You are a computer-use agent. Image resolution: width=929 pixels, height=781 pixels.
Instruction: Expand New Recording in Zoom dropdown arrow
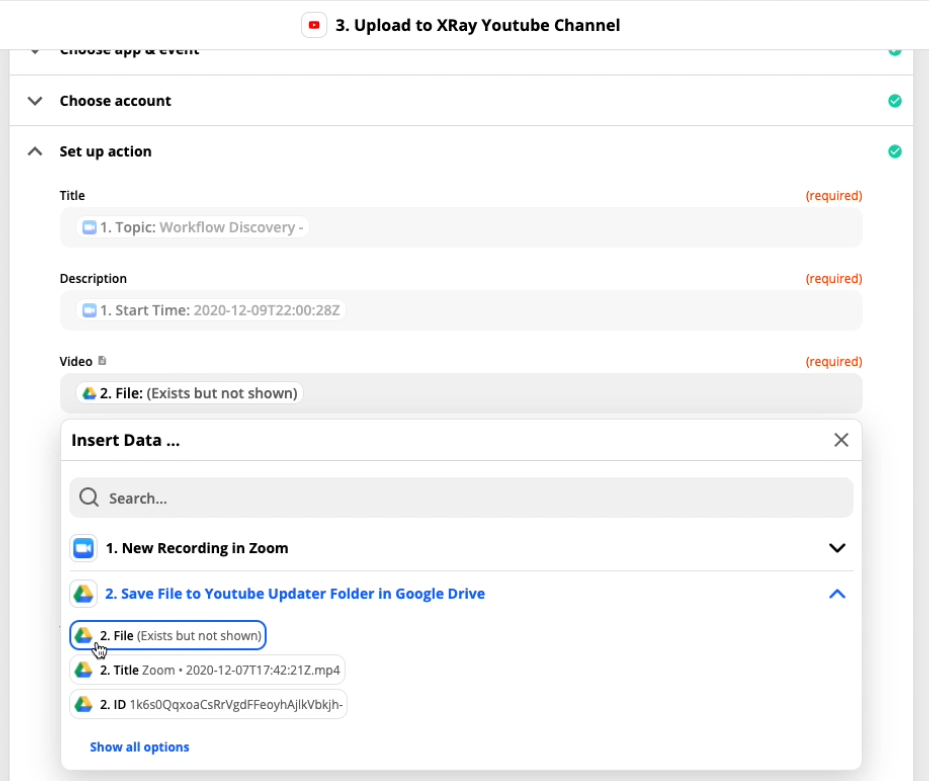(837, 548)
